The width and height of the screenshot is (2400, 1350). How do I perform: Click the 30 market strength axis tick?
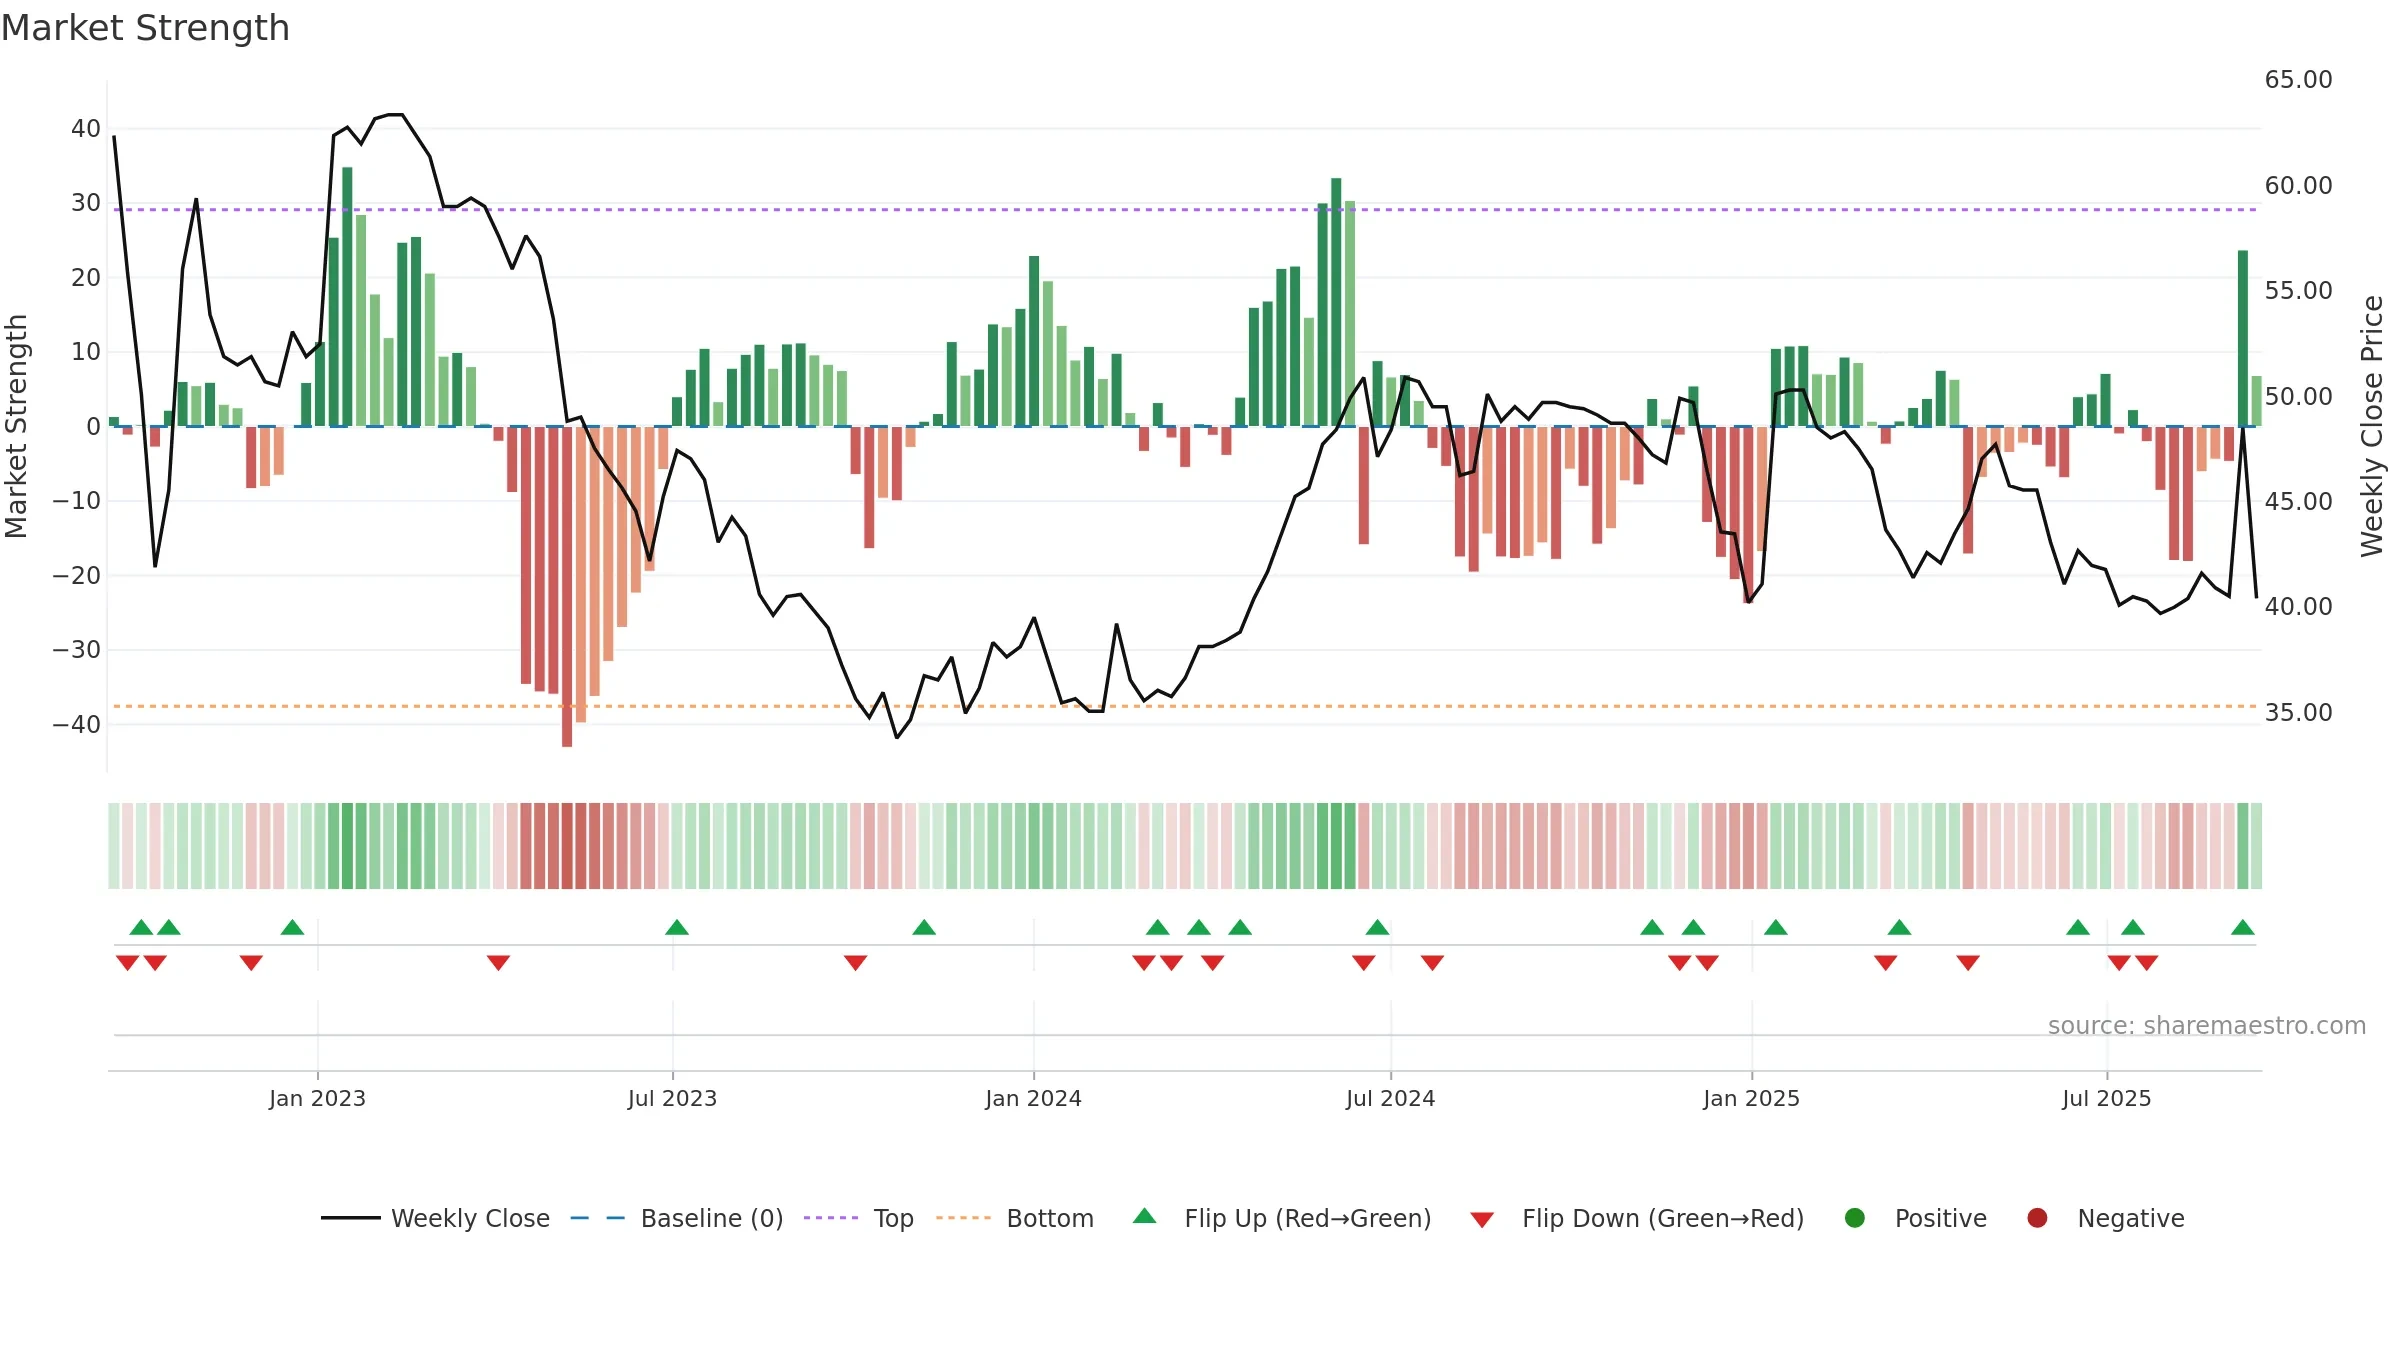pos(85,203)
